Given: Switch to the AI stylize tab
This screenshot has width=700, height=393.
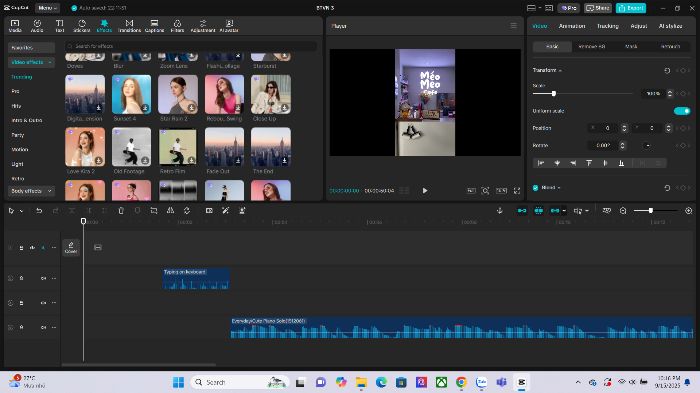Looking at the screenshot, I should 670,26.
